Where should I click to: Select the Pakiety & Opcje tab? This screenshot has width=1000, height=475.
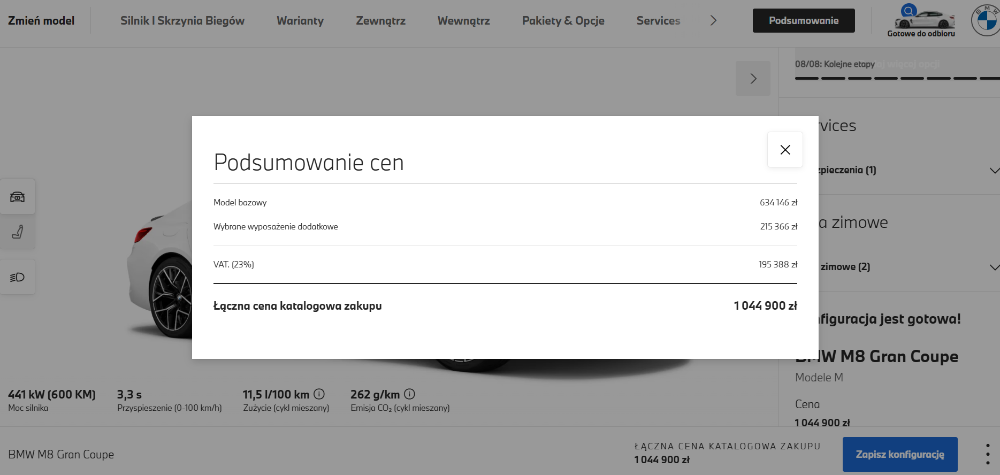coord(563,20)
